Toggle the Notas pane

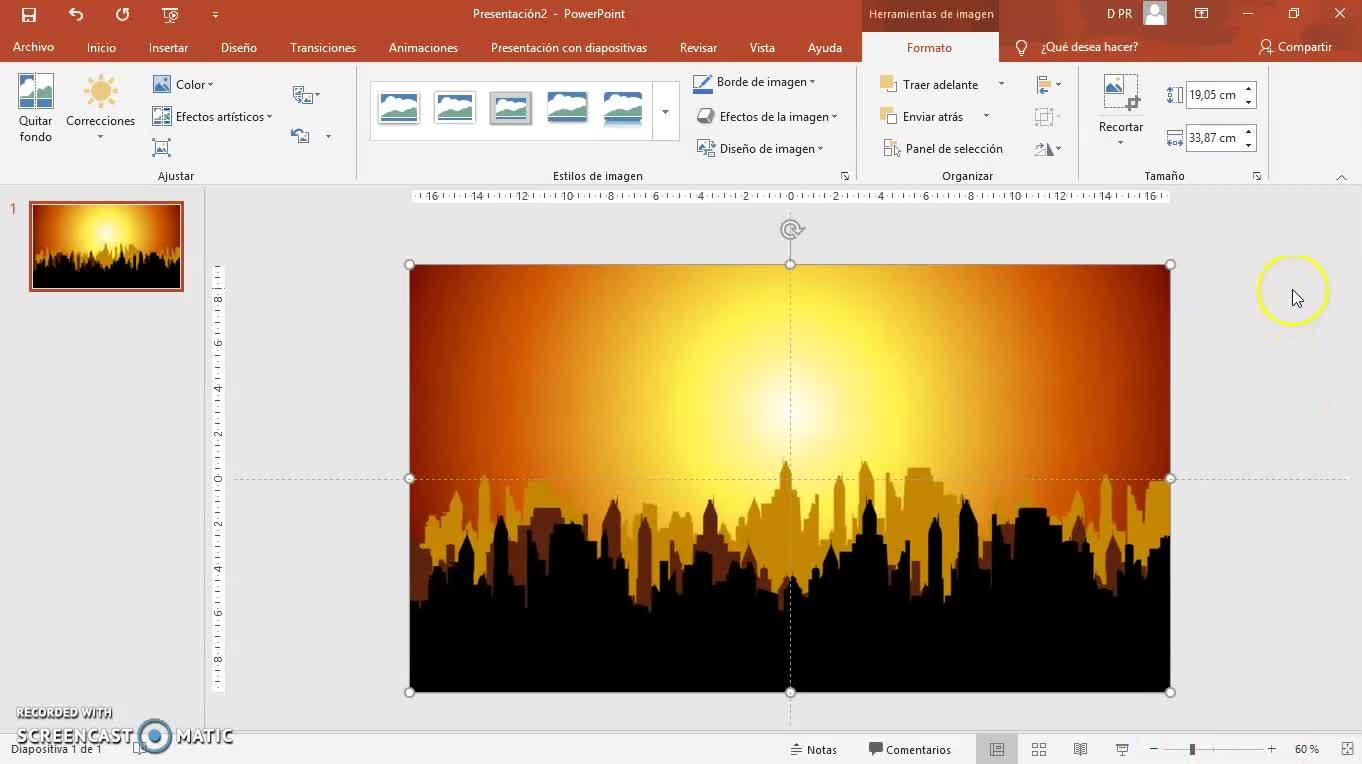coord(813,749)
